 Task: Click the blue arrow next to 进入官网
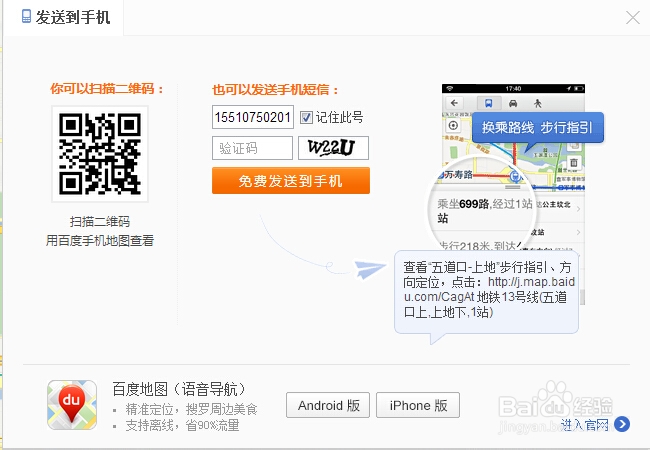click(622, 424)
